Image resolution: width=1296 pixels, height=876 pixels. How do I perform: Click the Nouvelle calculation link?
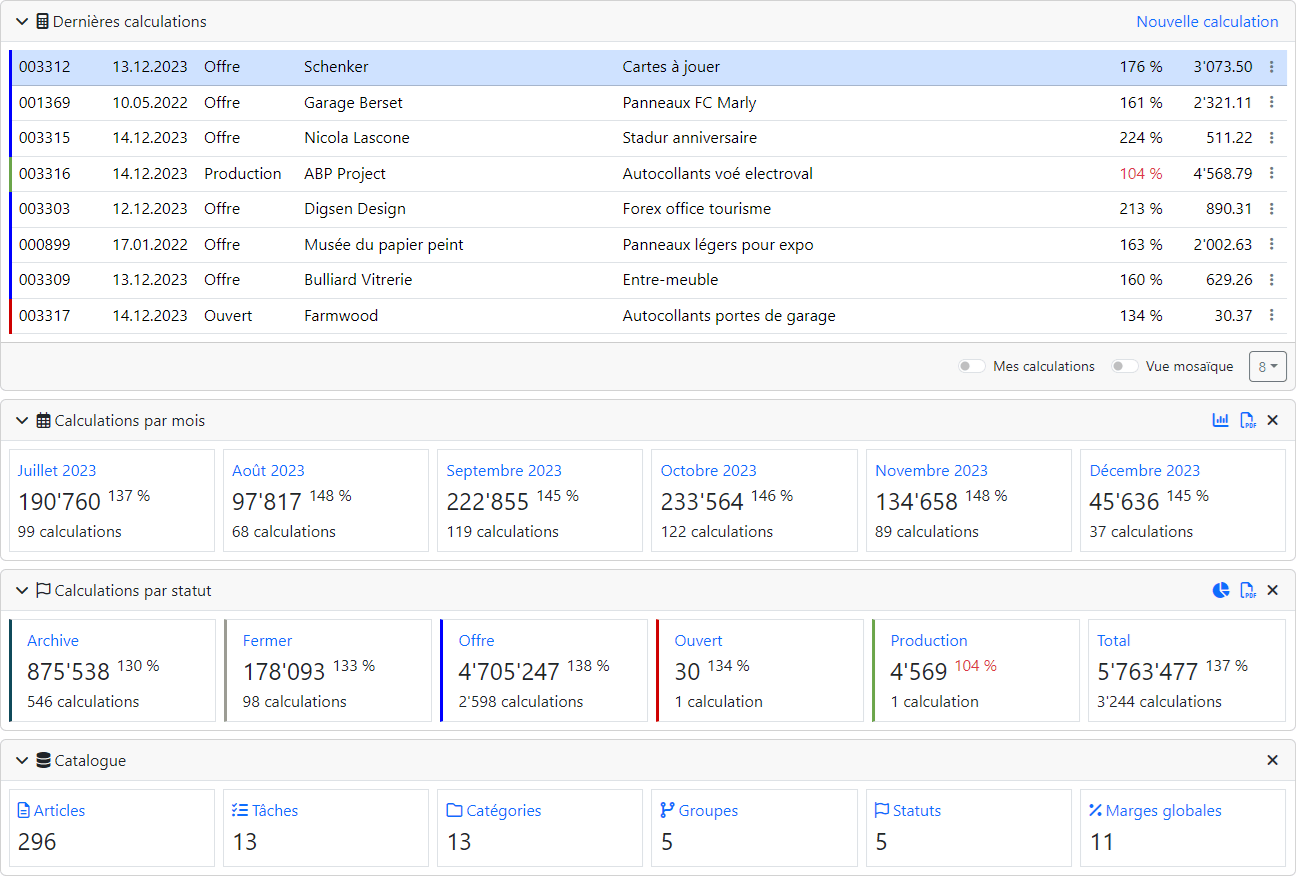coord(1207,21)
